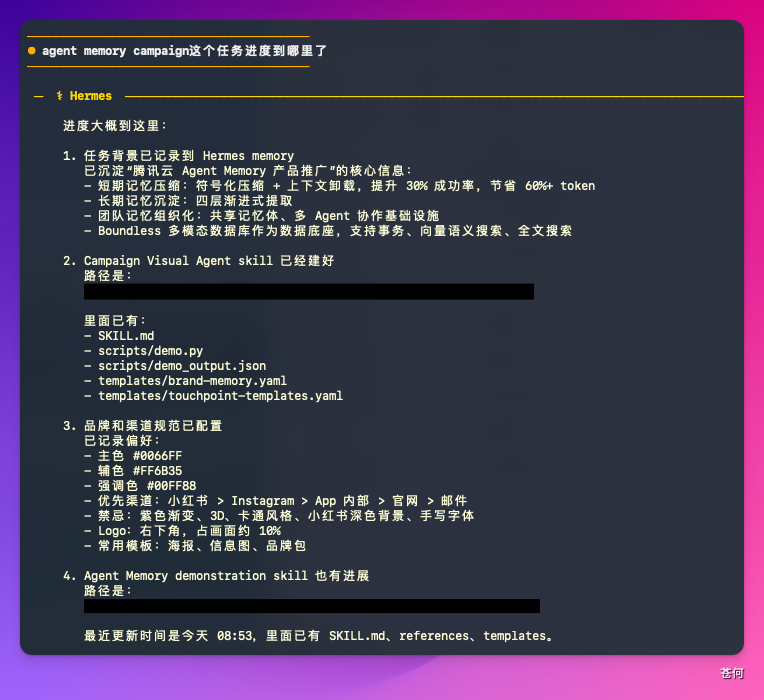The image size is (764, 700).
Task: Click the main color value '#0066FF'
Action: (x=157, y=456)
